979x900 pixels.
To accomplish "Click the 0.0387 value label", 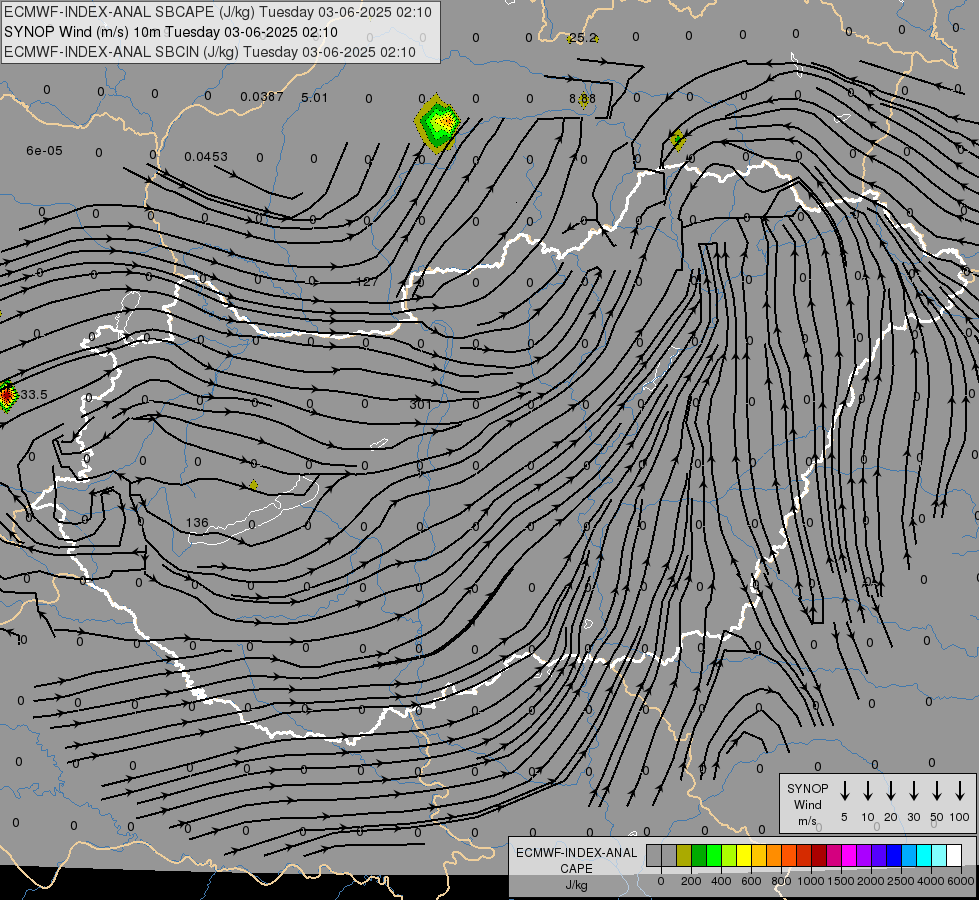I will (262, 97).
